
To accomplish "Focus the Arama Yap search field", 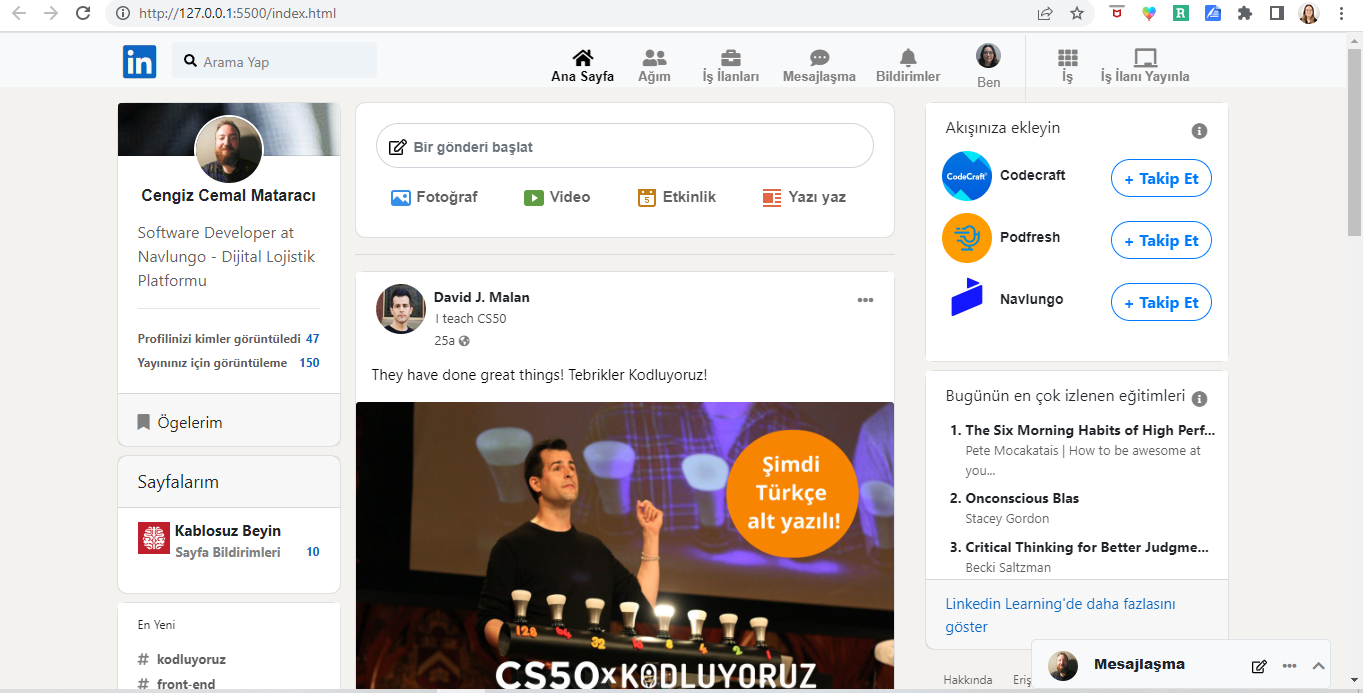I will (275, 61).
